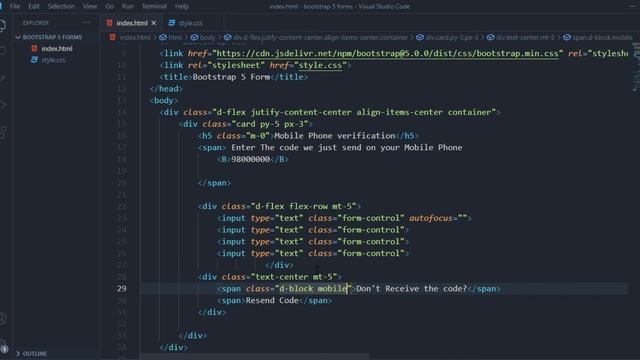Follow the bootstrap.min.css CDN link
This screenshot has height=360, width=640.
coord(387,53)
